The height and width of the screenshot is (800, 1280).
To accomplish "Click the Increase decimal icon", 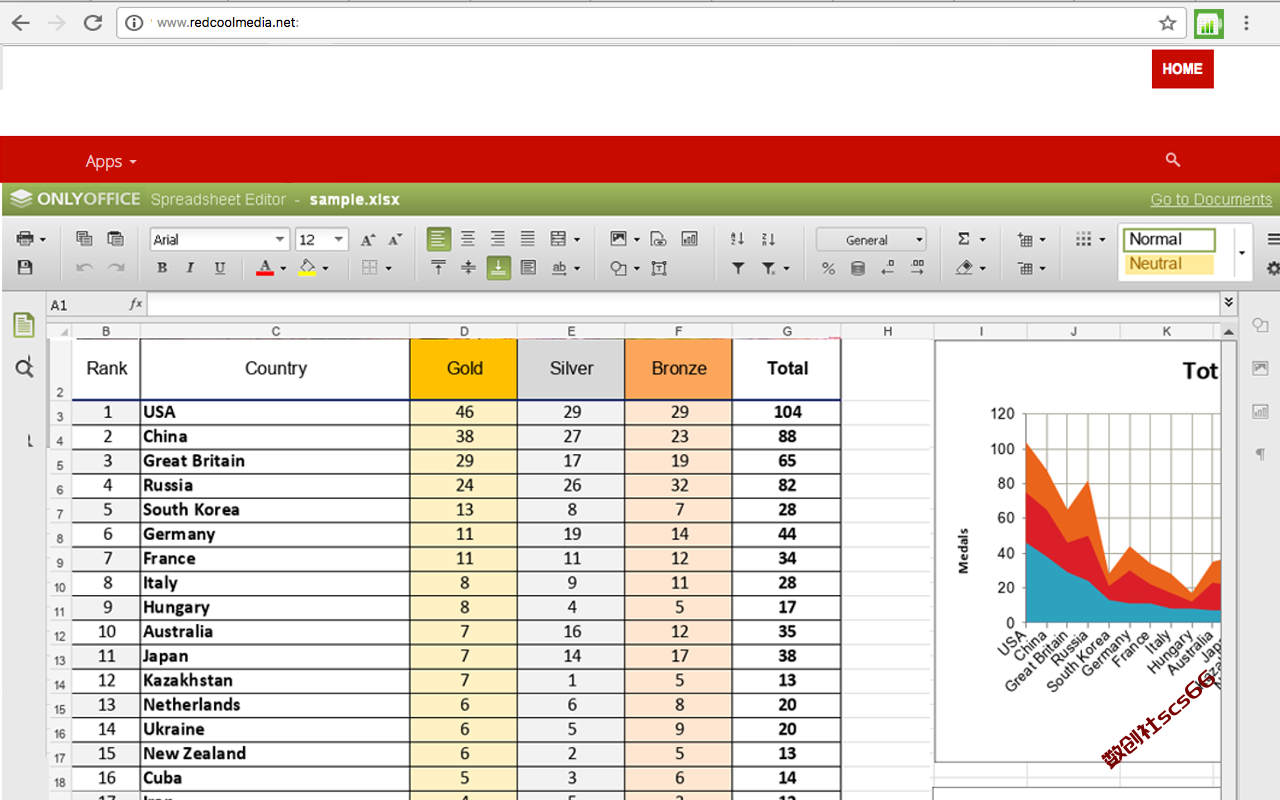I will coord(918,268).
